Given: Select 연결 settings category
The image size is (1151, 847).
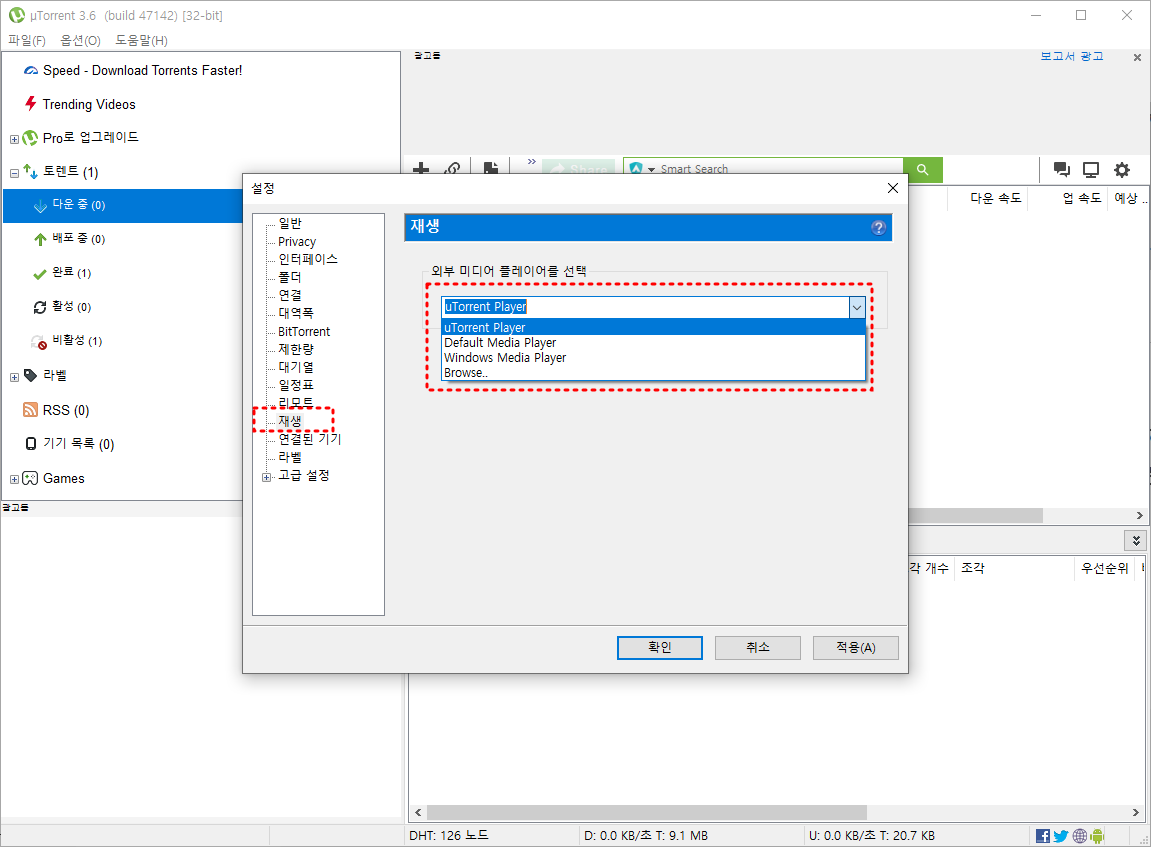Looking at the screenshot, I should [290, 295].
